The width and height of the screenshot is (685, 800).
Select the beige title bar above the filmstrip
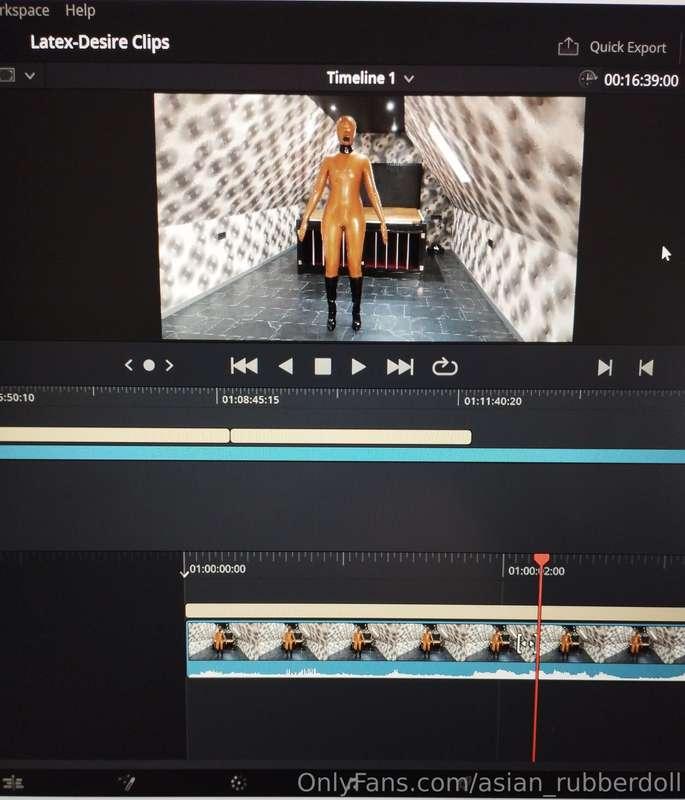[x=435, y=612]
